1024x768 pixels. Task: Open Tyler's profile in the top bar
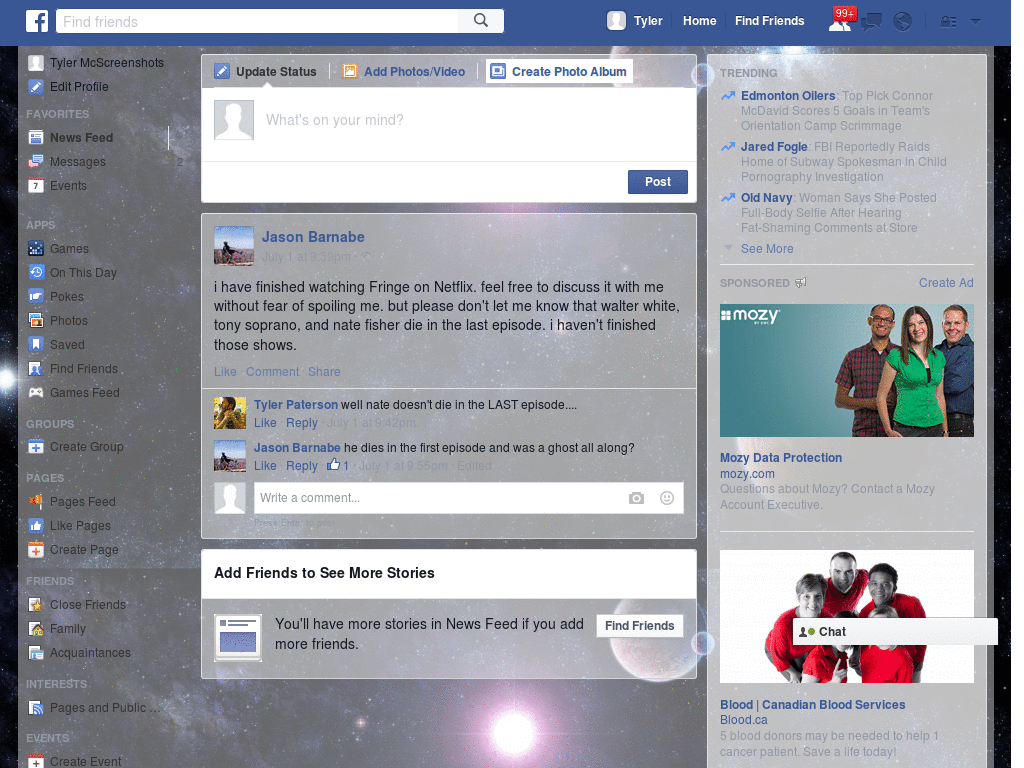635,21
